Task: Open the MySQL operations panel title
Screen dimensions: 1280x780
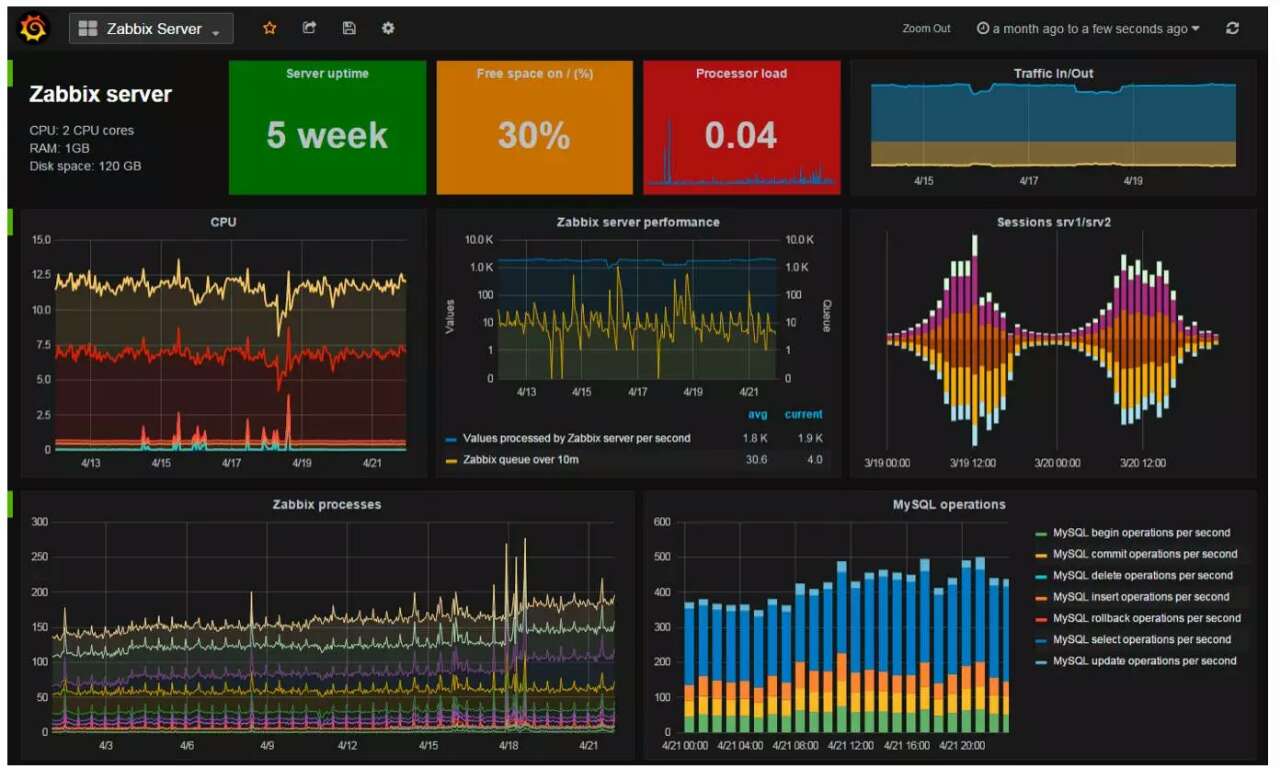Action: click(x=949, y=504)
